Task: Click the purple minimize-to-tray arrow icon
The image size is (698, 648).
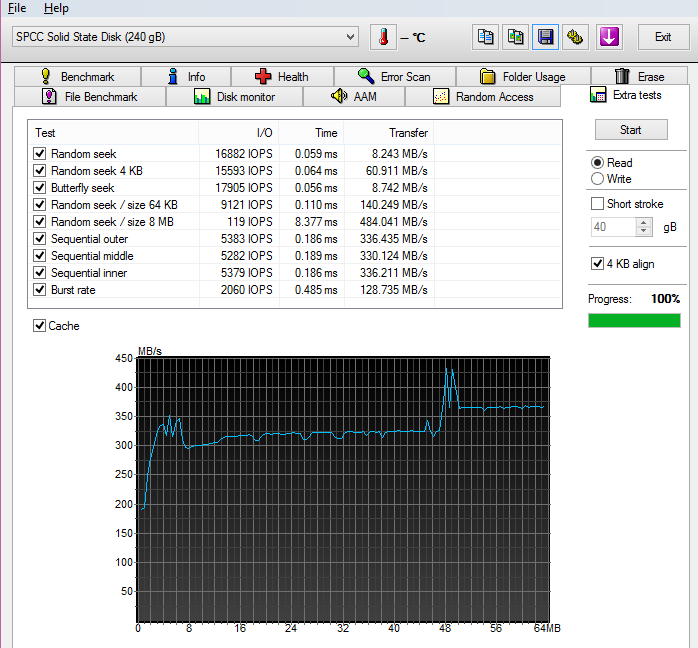Action: point(609,37)
